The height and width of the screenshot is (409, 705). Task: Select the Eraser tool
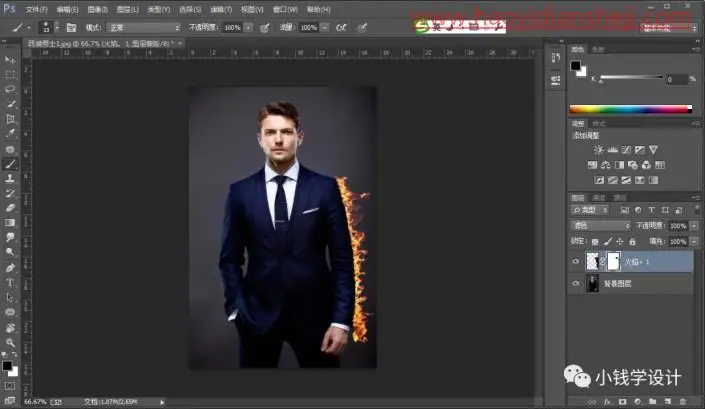10,208
